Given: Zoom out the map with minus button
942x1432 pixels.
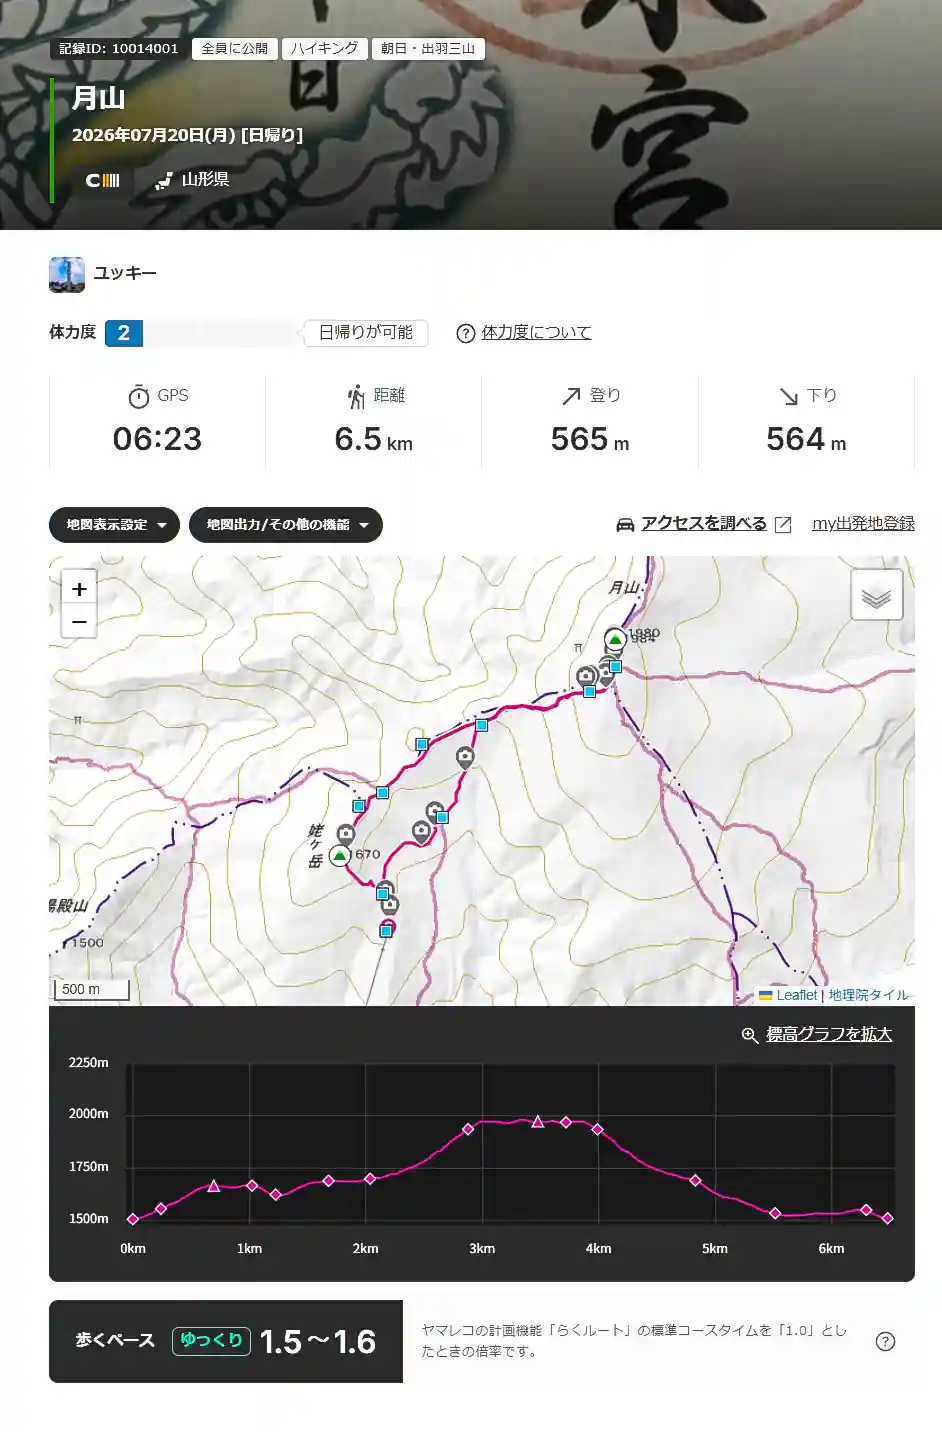Looking at the screenshot, I should 79,622.
